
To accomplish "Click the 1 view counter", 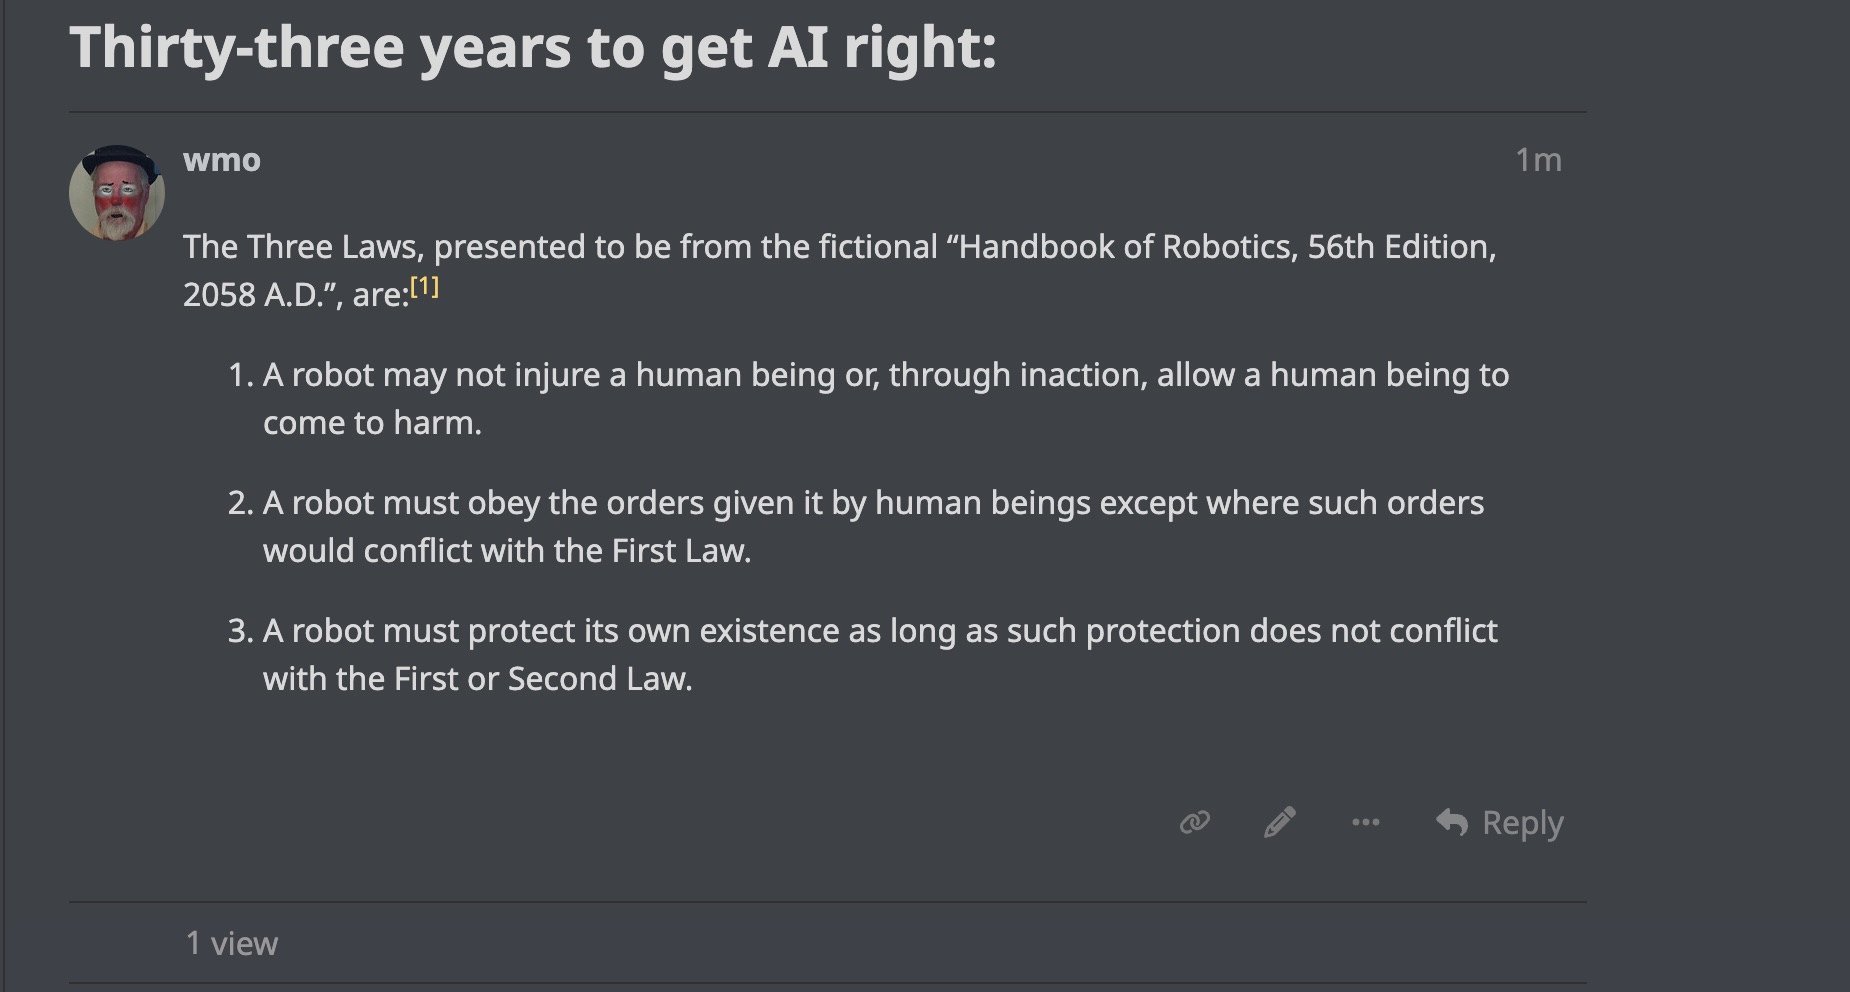I will click(x=232, y=943).
